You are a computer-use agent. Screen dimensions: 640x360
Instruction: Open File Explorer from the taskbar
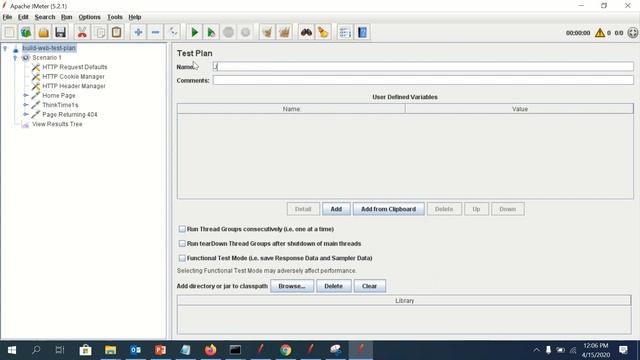pos(110,350)
